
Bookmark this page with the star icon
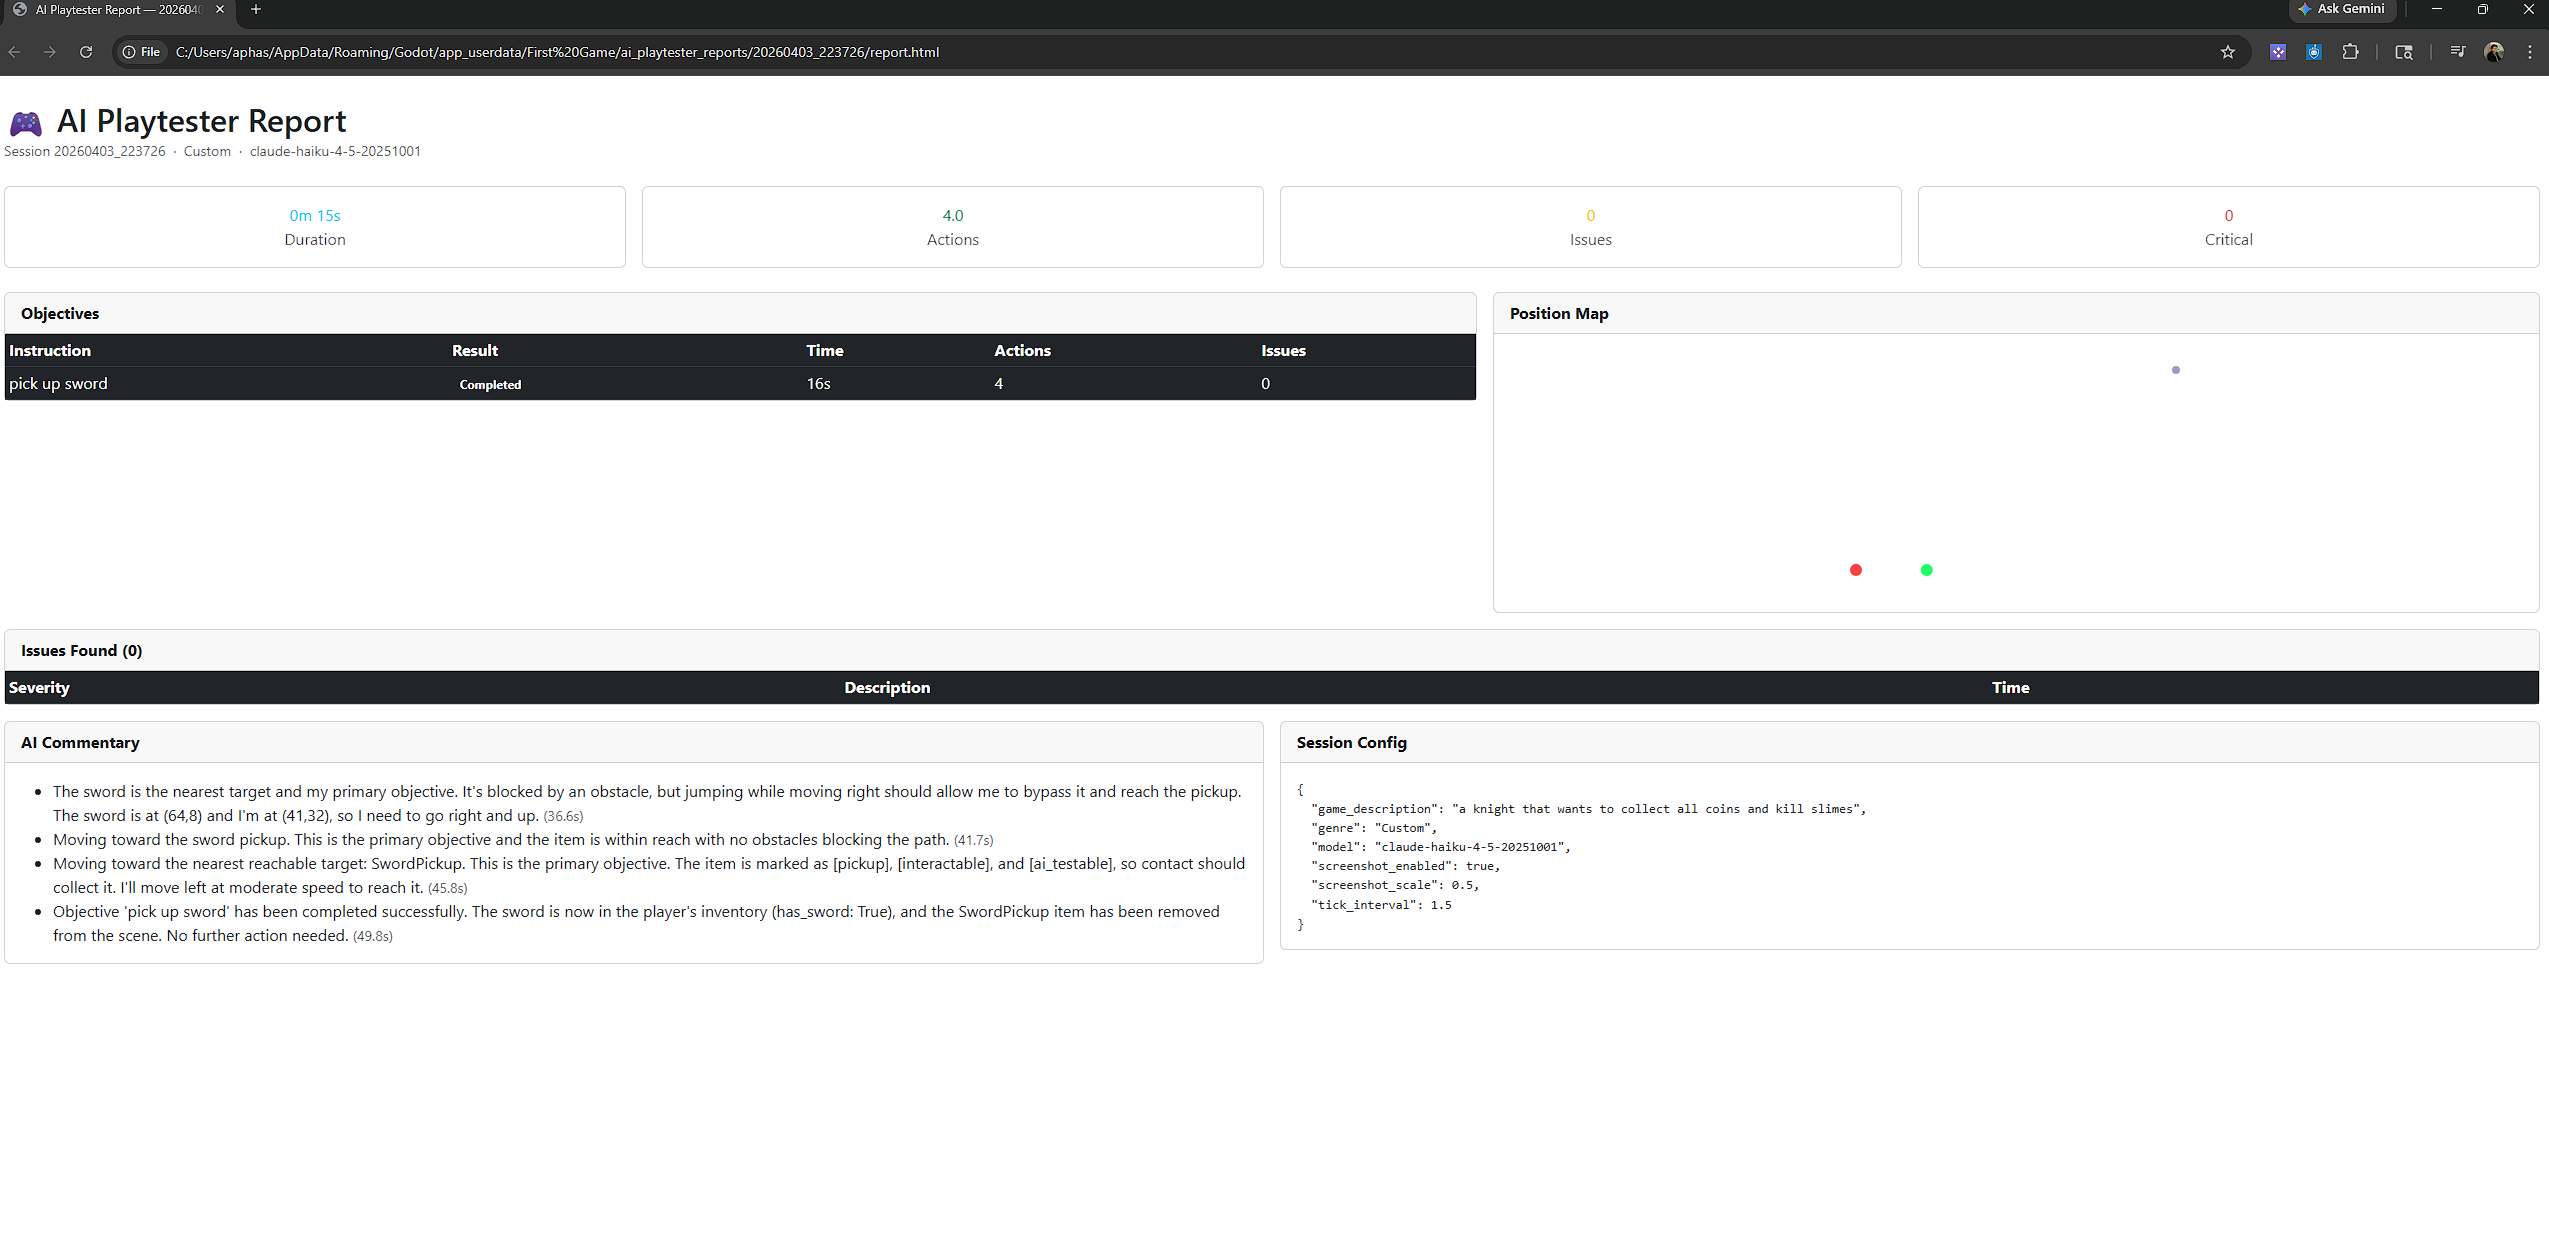(2227, 52)
